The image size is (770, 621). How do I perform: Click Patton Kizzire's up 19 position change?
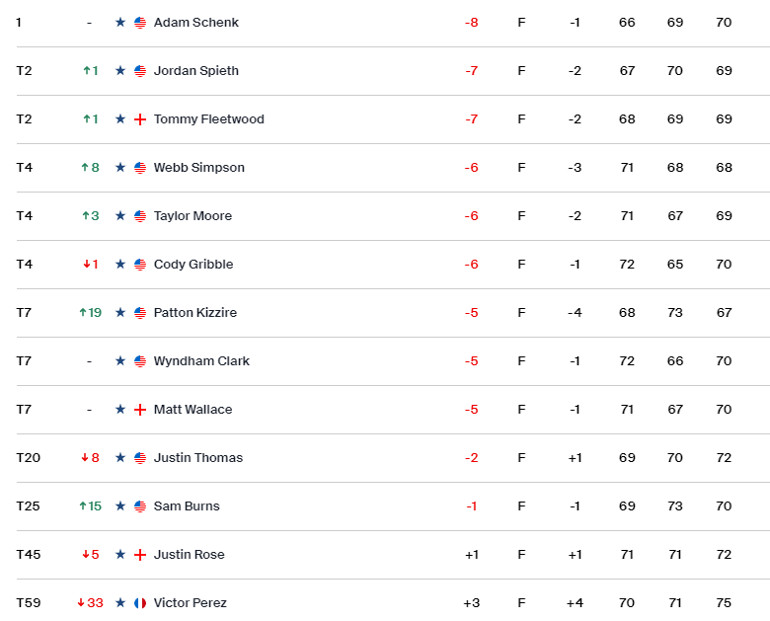[90, 313]
